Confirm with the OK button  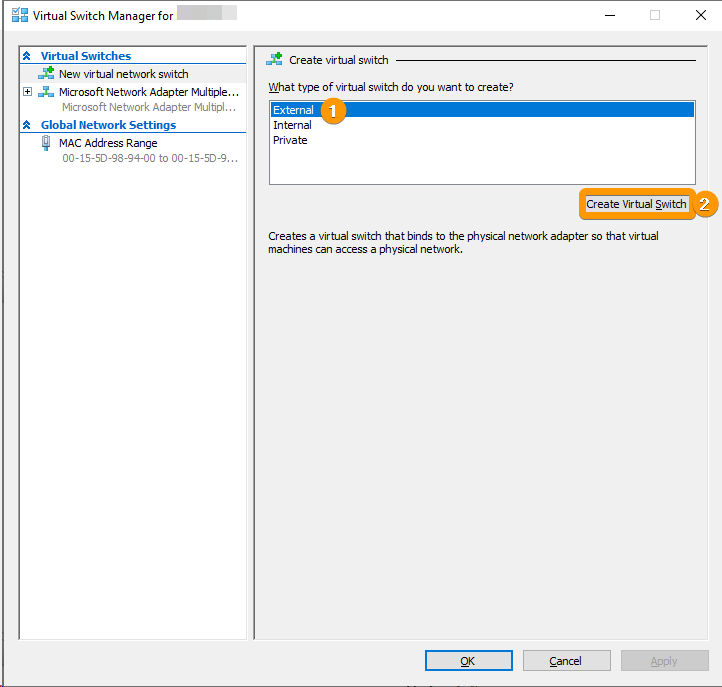point(468,661)
